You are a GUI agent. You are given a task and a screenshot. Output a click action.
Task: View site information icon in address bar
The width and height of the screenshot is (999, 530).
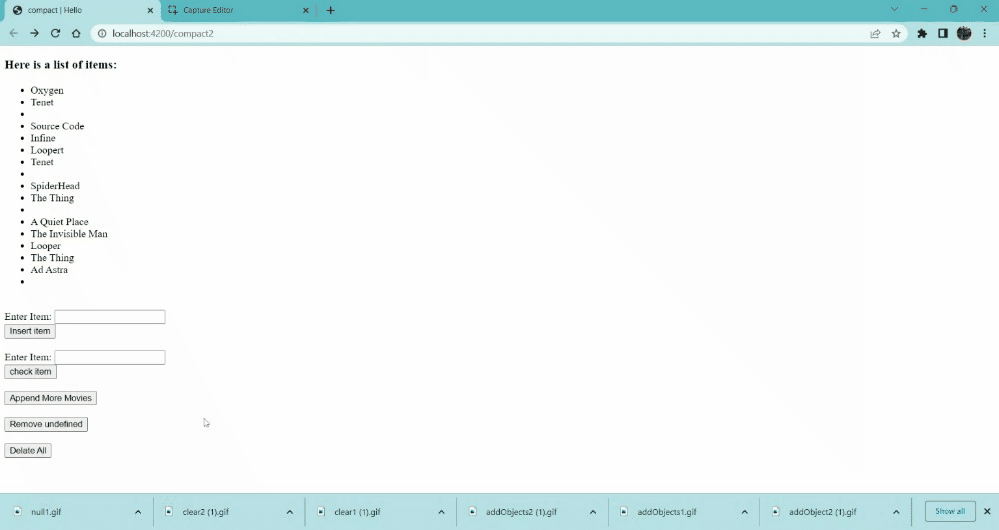click(101, 33)
